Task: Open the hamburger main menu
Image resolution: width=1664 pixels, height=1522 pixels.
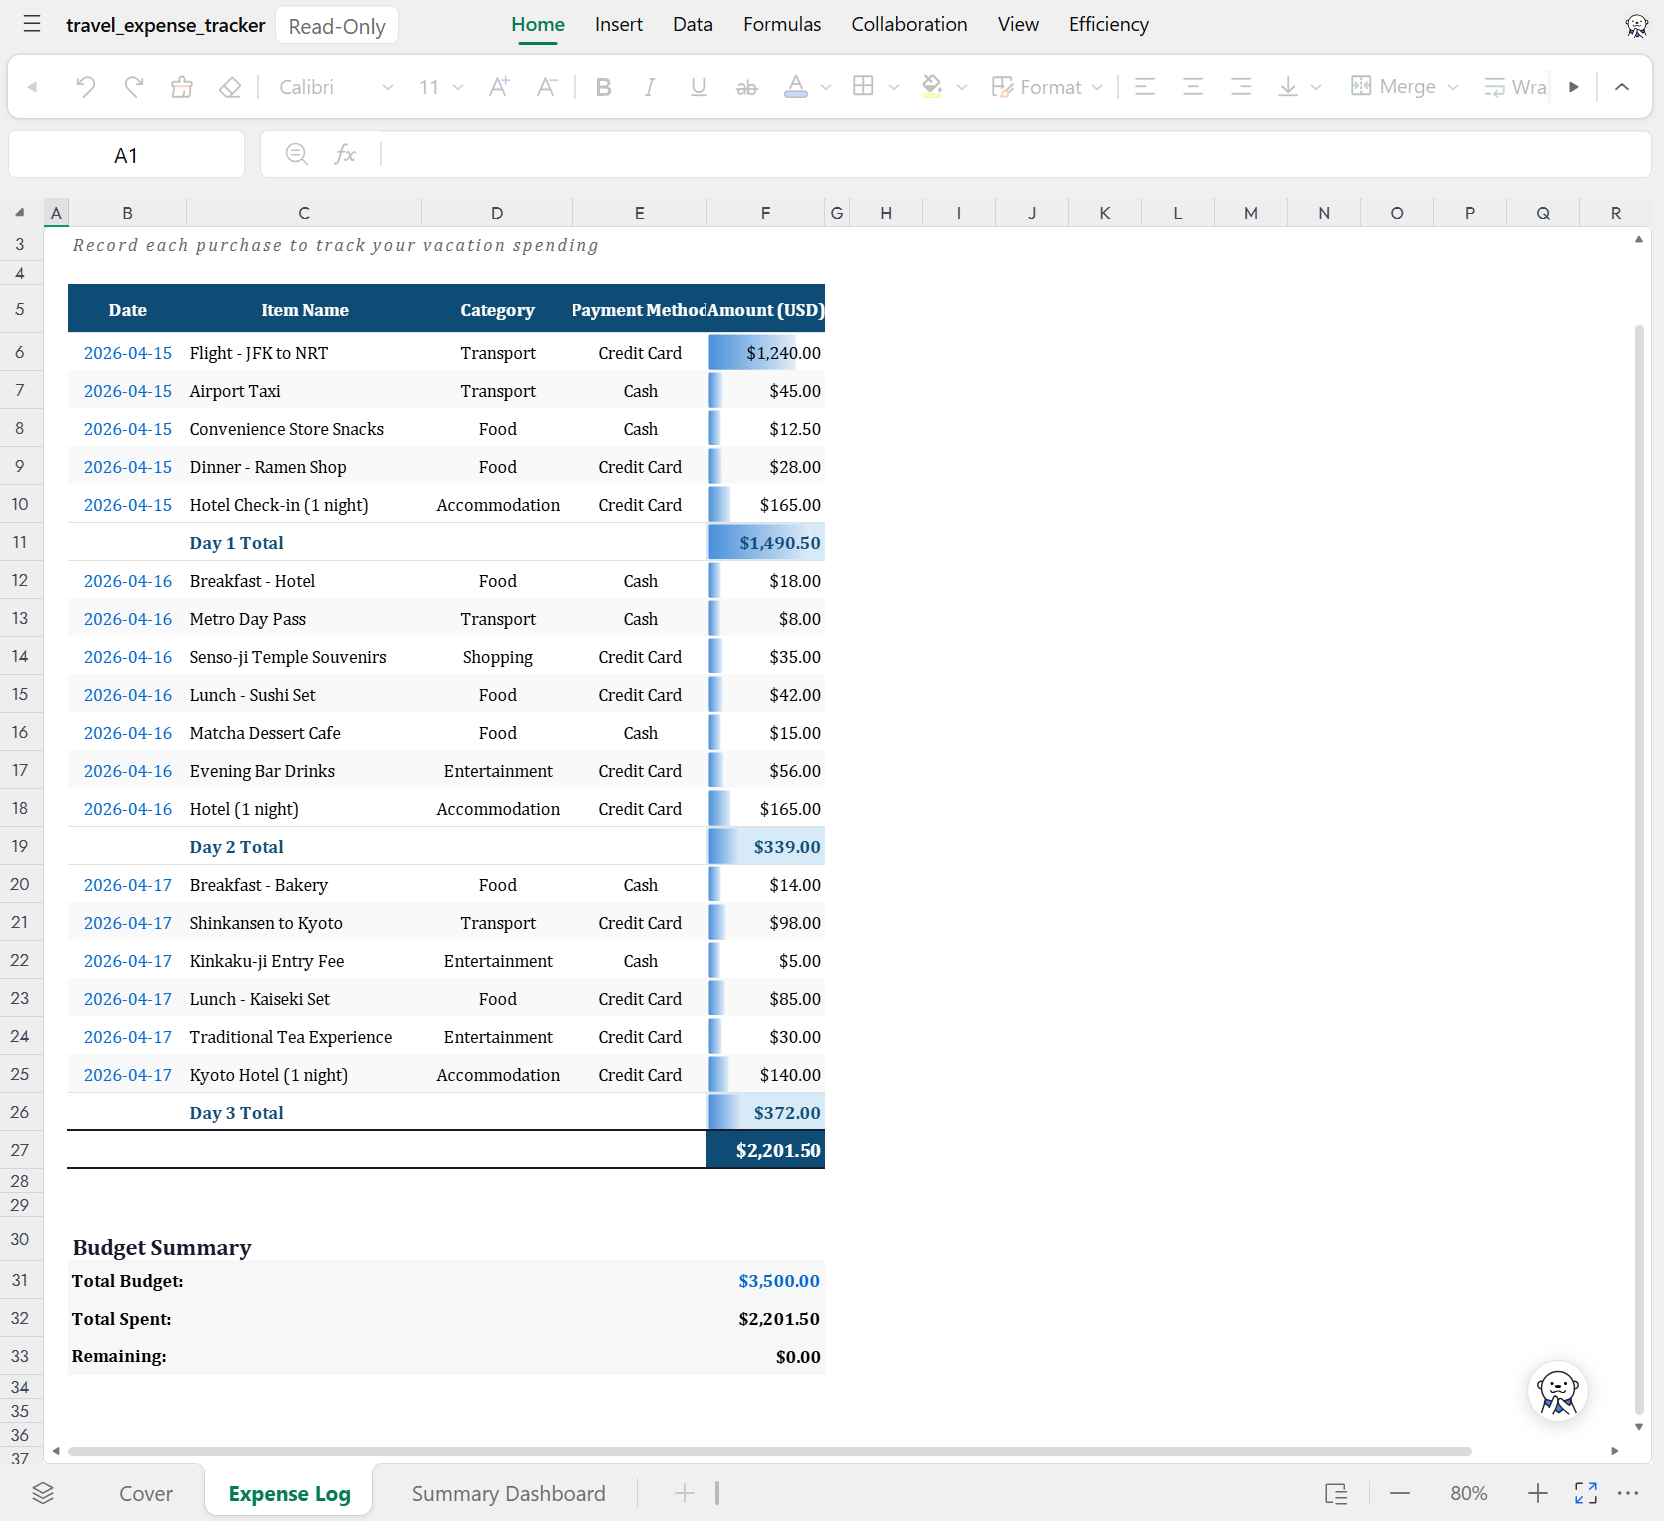Action: point(32,24)
